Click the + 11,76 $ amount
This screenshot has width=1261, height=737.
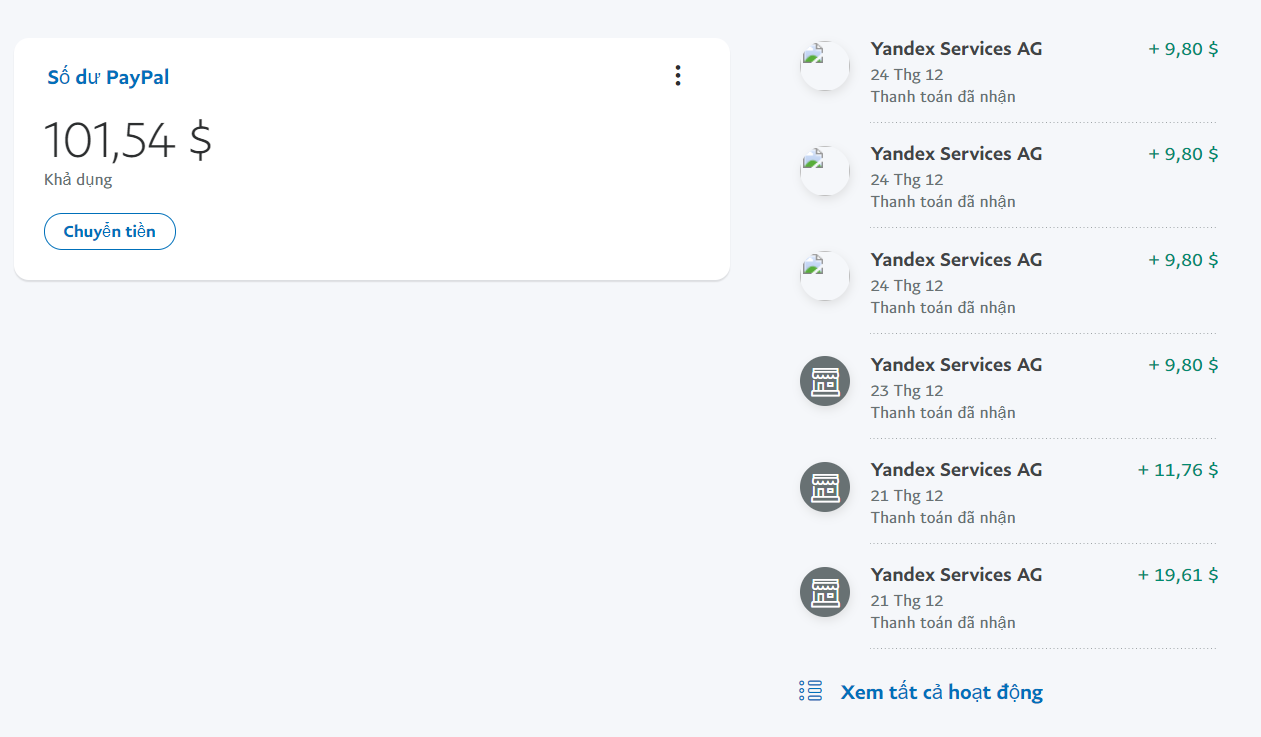point(1178,470)
